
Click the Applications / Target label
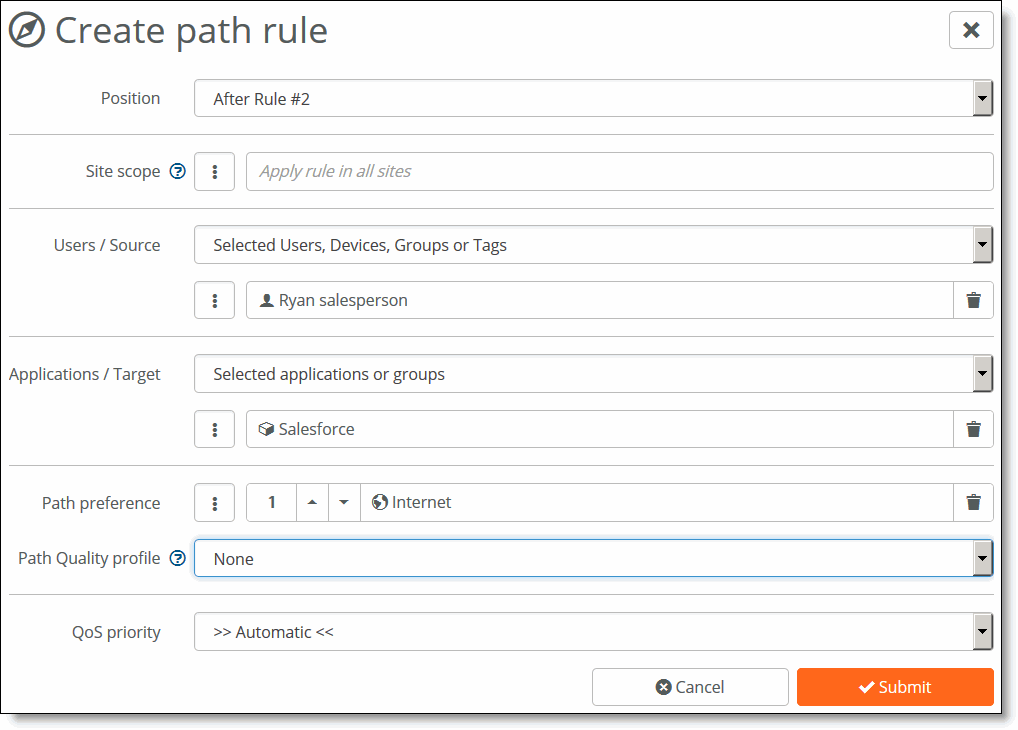point(84,375)
